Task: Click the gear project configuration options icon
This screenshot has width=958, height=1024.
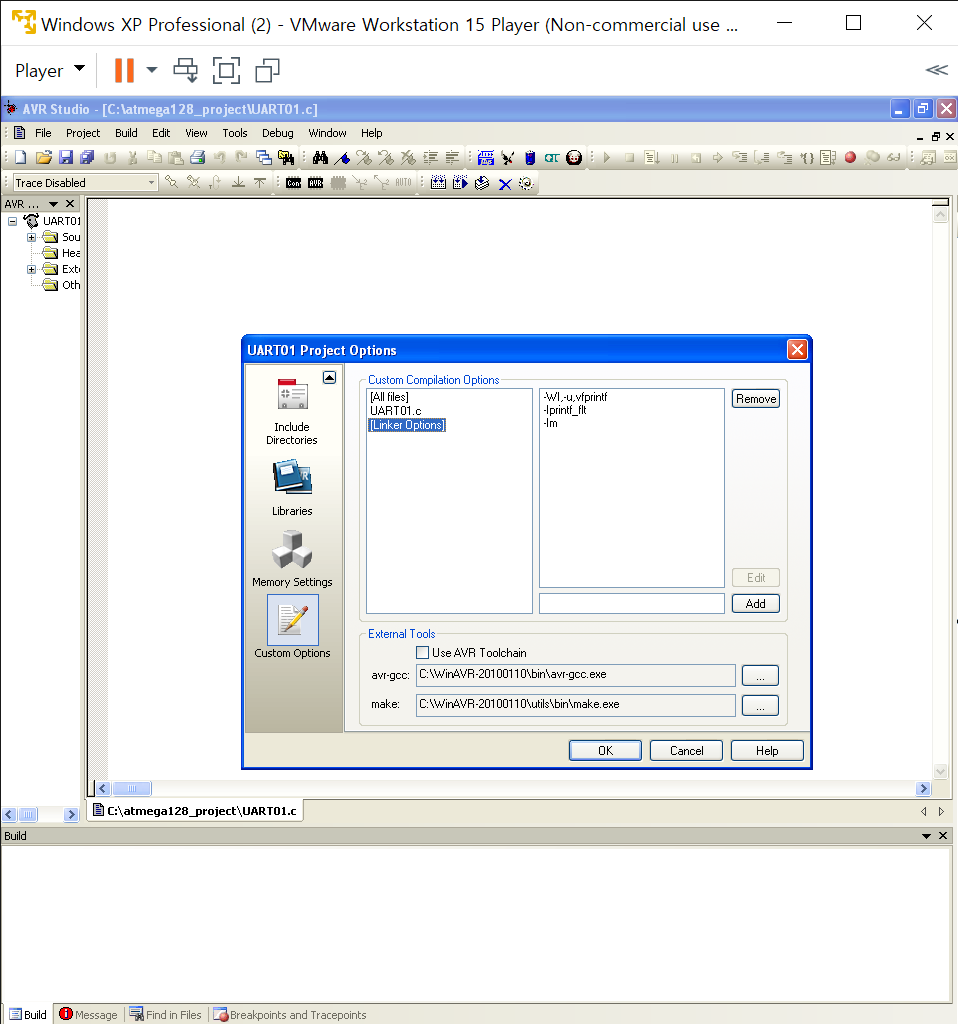Action: point(526,184)
